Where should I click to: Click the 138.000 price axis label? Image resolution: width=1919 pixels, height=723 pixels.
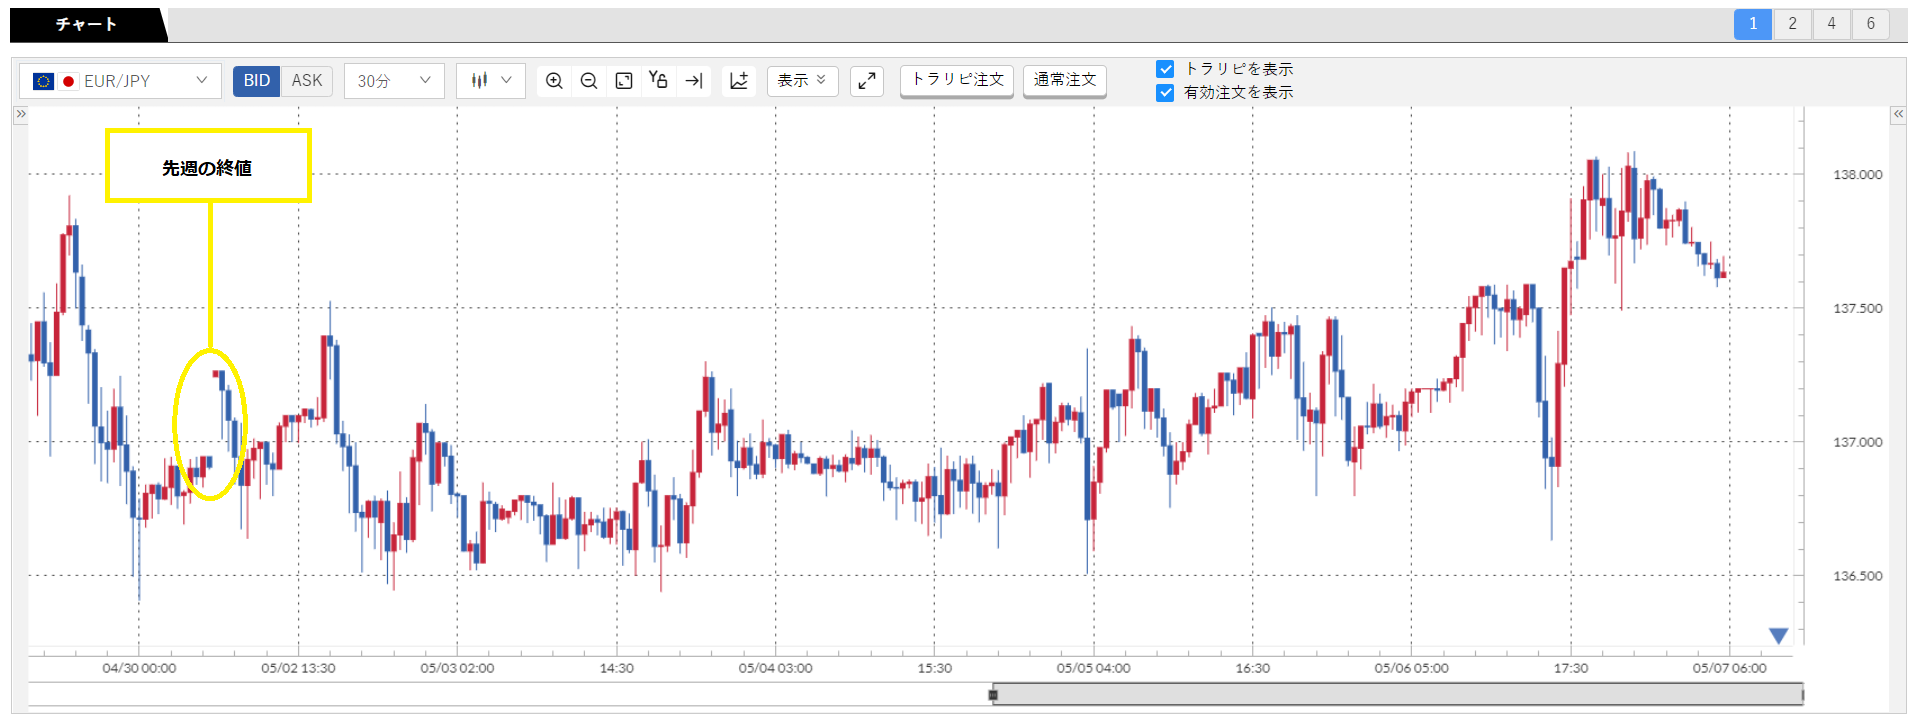1857,175
